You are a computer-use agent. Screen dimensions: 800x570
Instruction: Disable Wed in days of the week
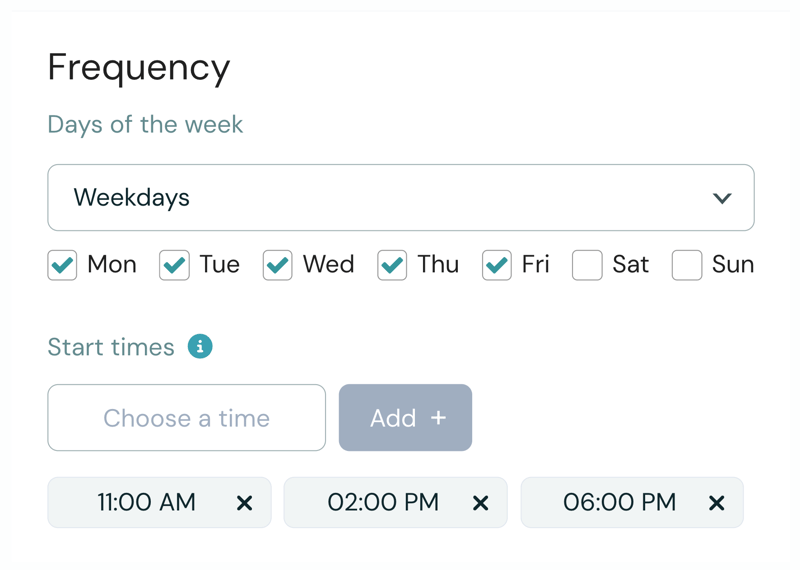[278, 265]
